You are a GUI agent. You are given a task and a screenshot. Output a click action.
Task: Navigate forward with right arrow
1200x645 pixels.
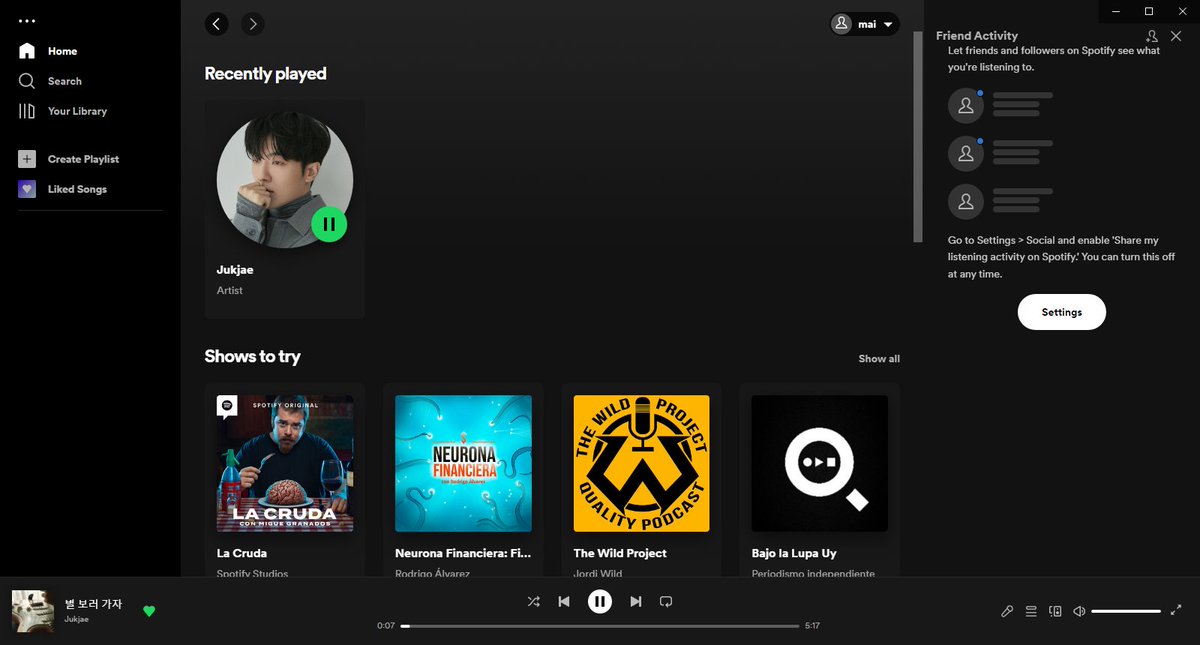point(253,24)
